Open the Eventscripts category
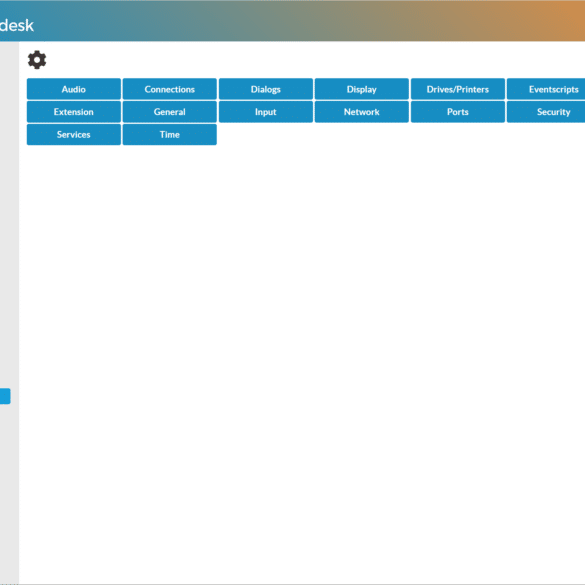Screen dimensions: 585x585 pos(546,89)
